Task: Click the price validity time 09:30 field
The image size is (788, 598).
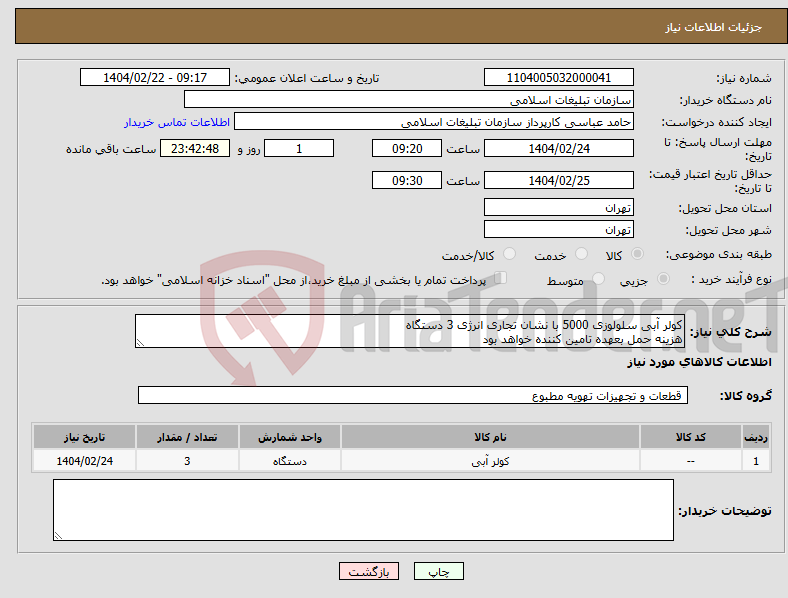Action: 407,180
